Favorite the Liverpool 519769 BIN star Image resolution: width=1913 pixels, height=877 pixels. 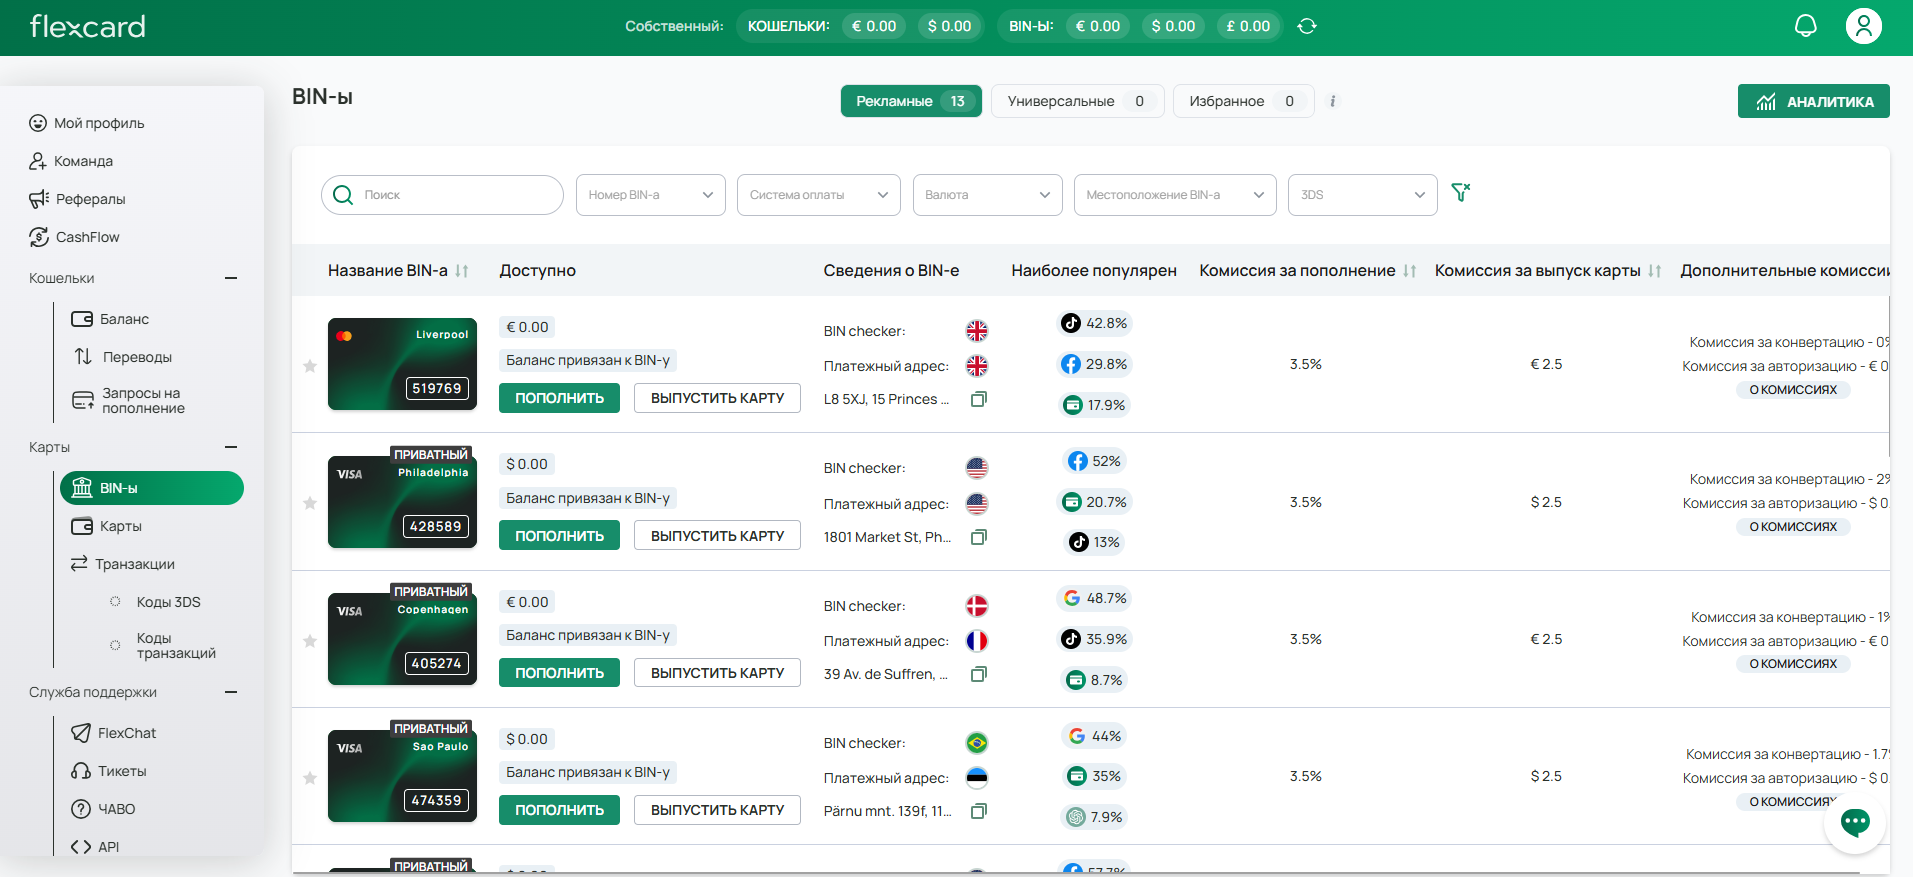pos(310,366)
